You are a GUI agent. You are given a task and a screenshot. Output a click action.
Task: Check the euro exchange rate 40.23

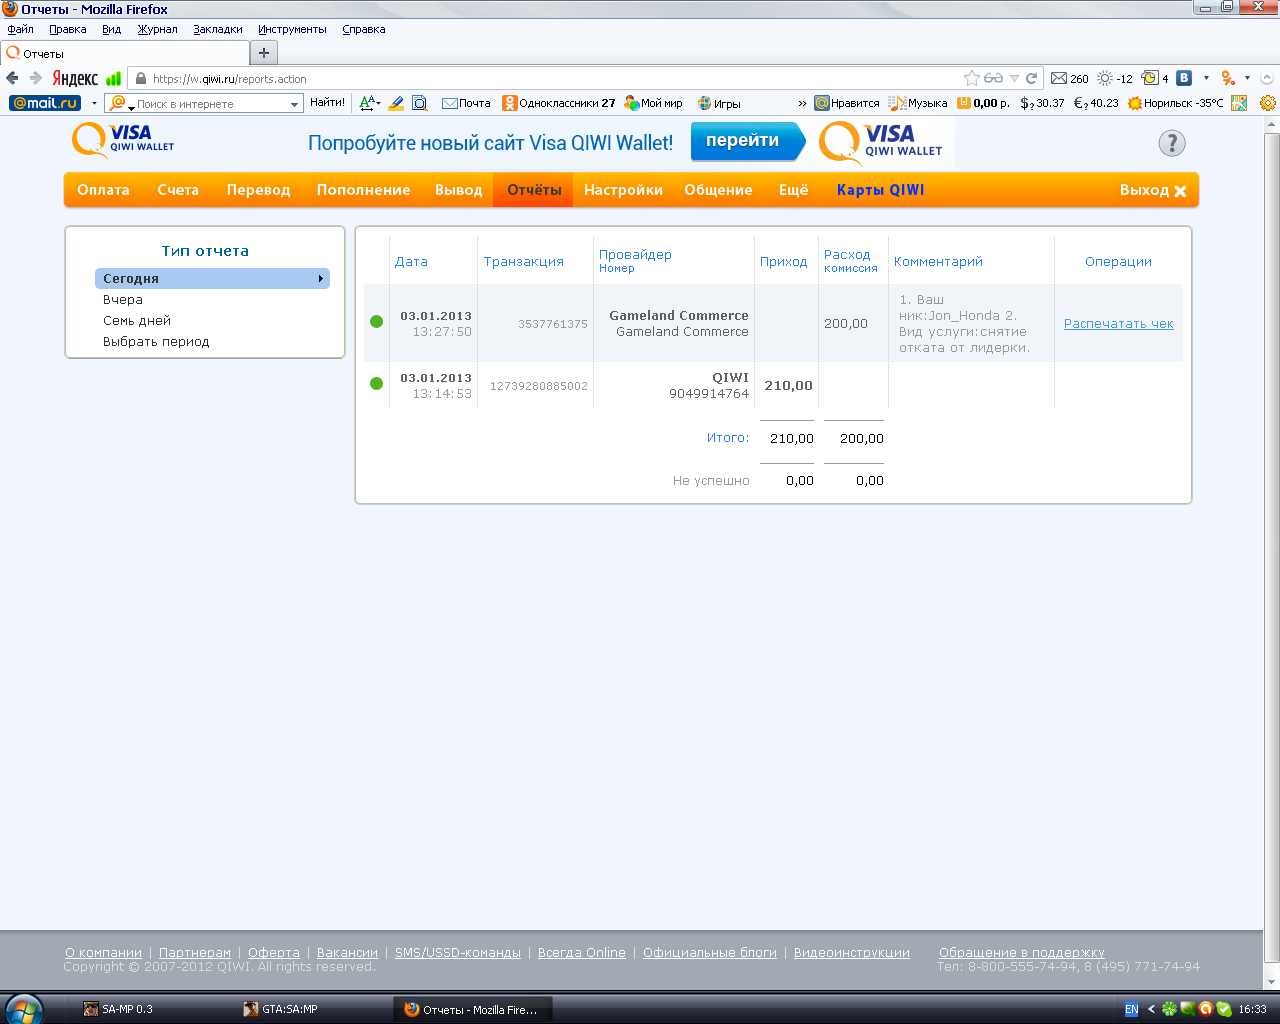click(x=1096, y=103)
